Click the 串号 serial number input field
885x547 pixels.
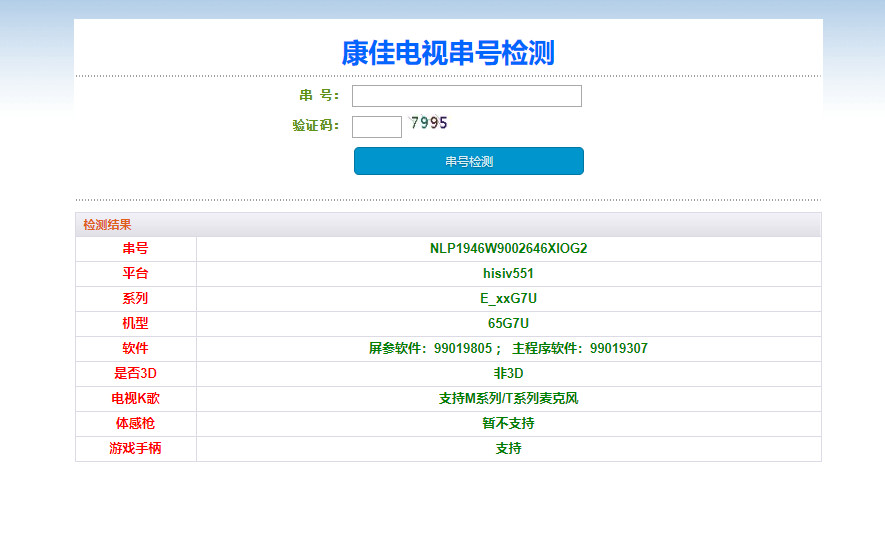[467, 96]
